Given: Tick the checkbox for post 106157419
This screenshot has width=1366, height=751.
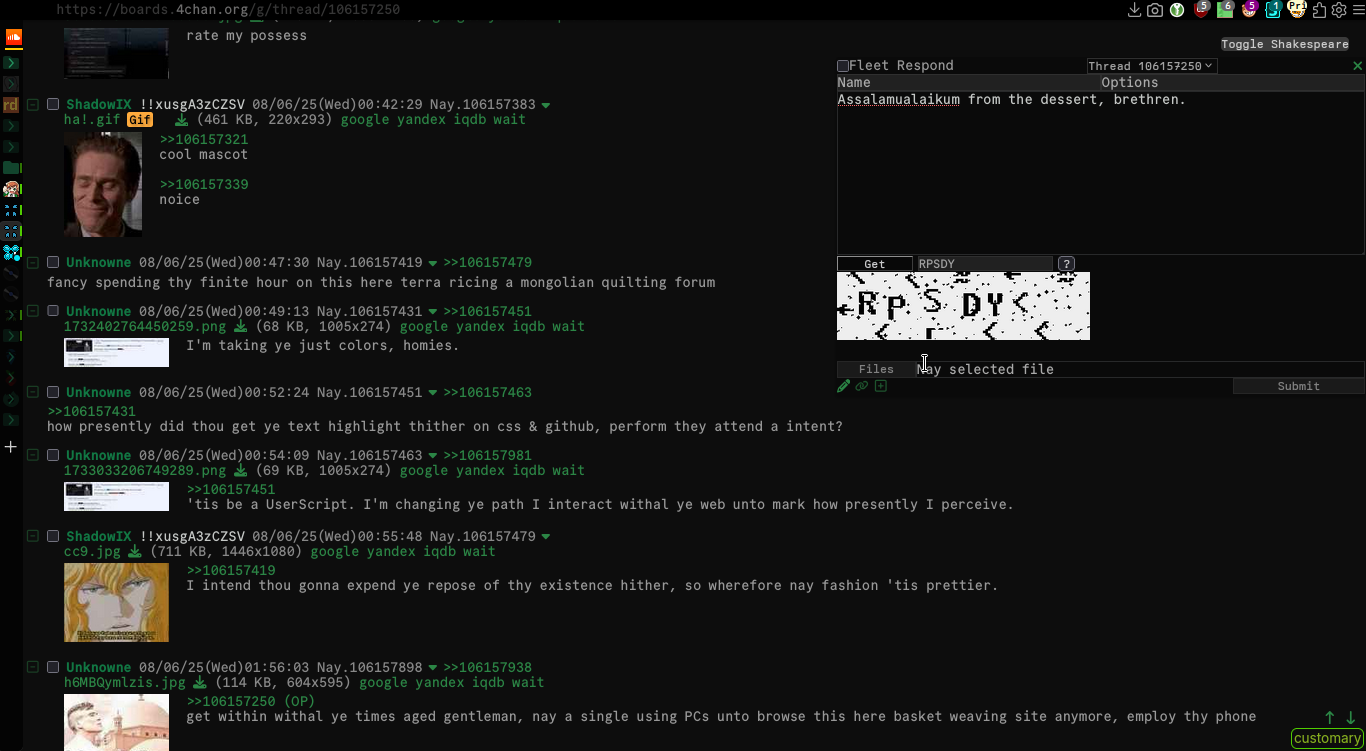Looking at the screenshot, I should pos(53,263).
